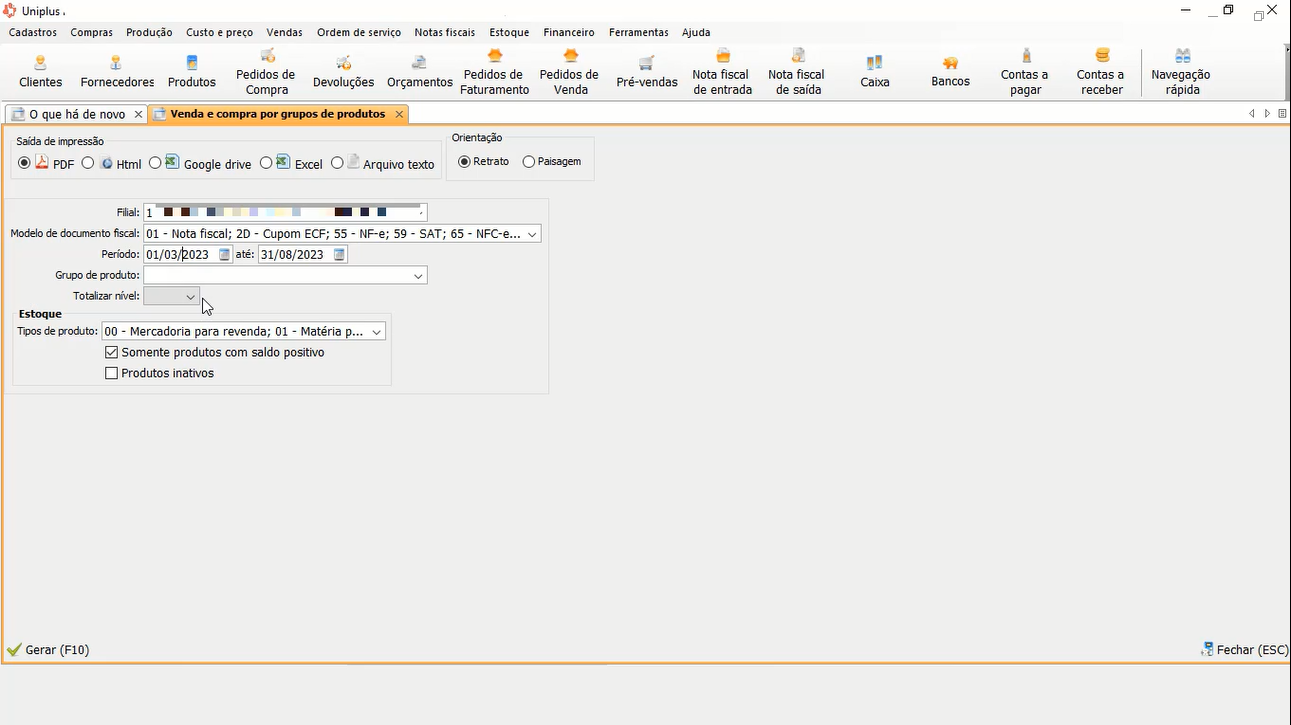Open Pedidos de Faturamento from toolbar
This screenshot has height=725, width=1291.
[x=495, y=72]
